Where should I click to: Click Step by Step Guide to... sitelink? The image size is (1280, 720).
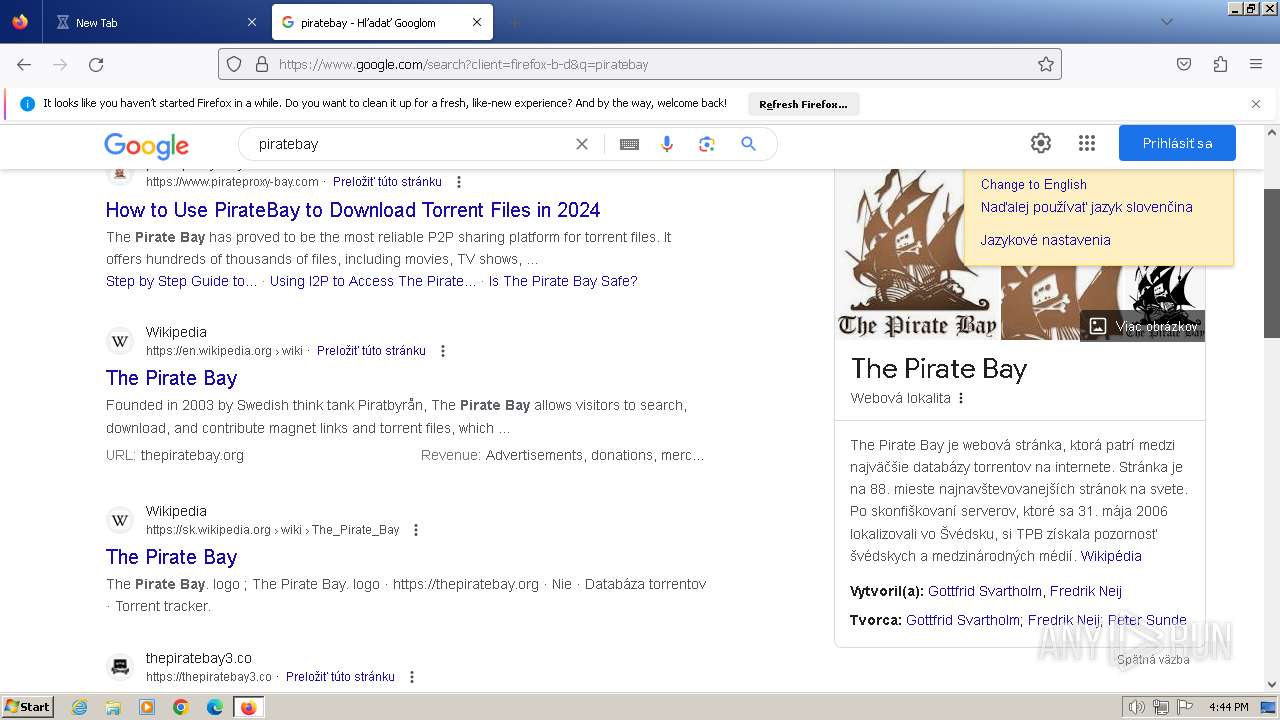(182, 281)
